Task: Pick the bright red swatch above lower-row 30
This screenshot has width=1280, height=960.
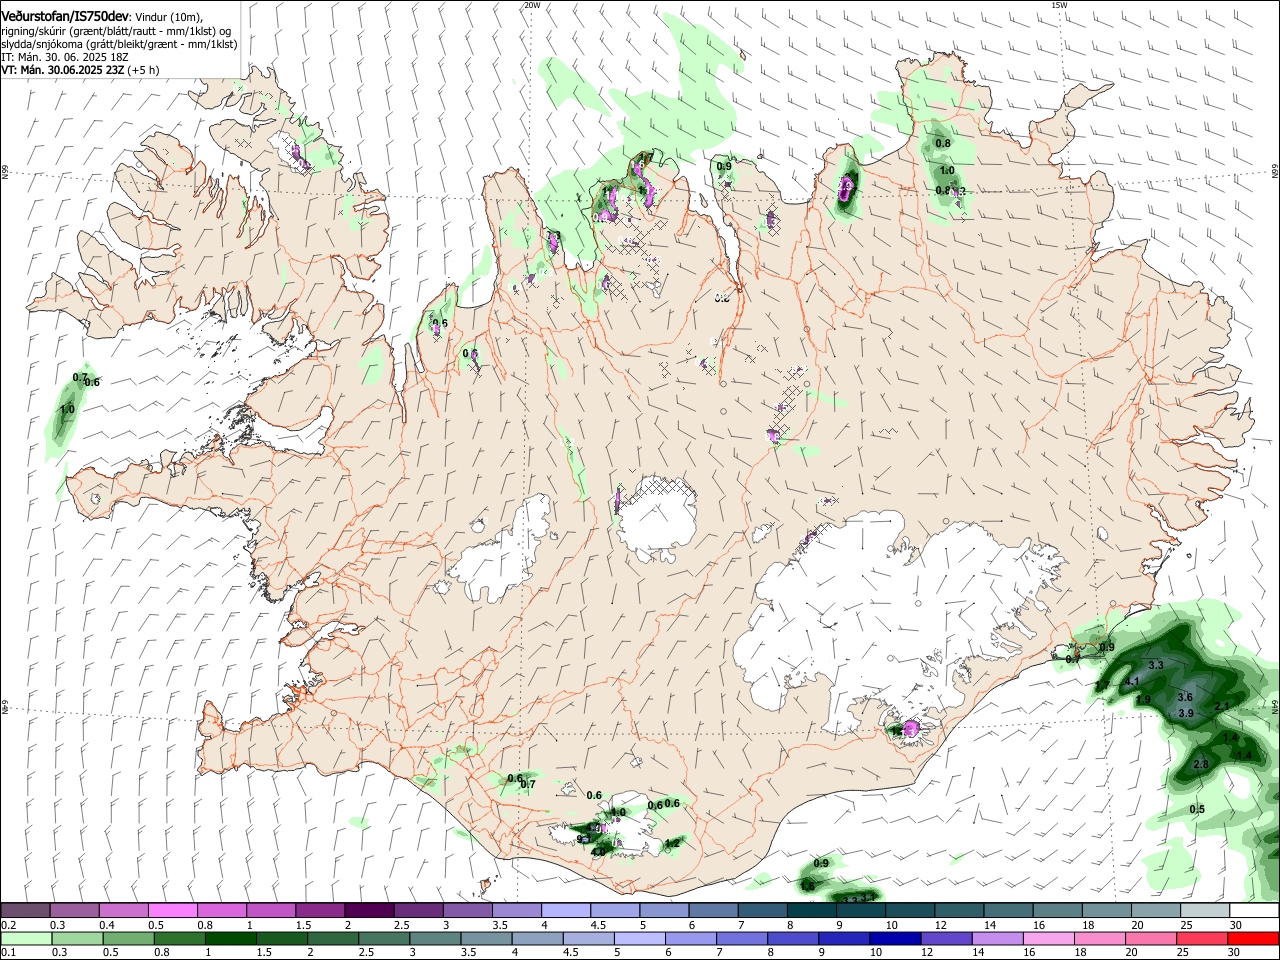Action: (1253, 939)
